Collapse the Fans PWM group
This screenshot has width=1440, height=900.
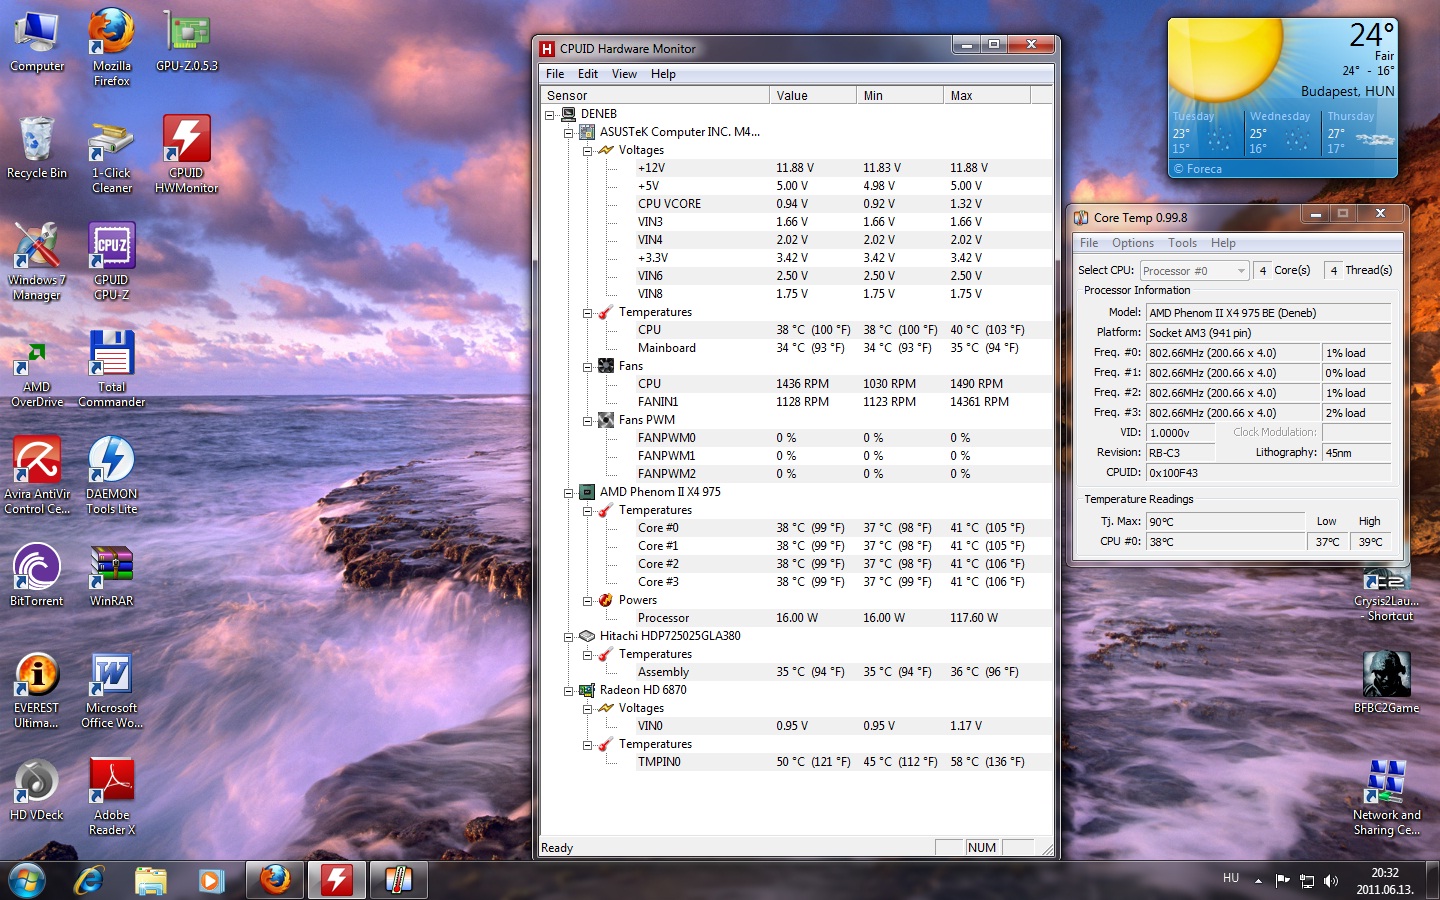588,421
